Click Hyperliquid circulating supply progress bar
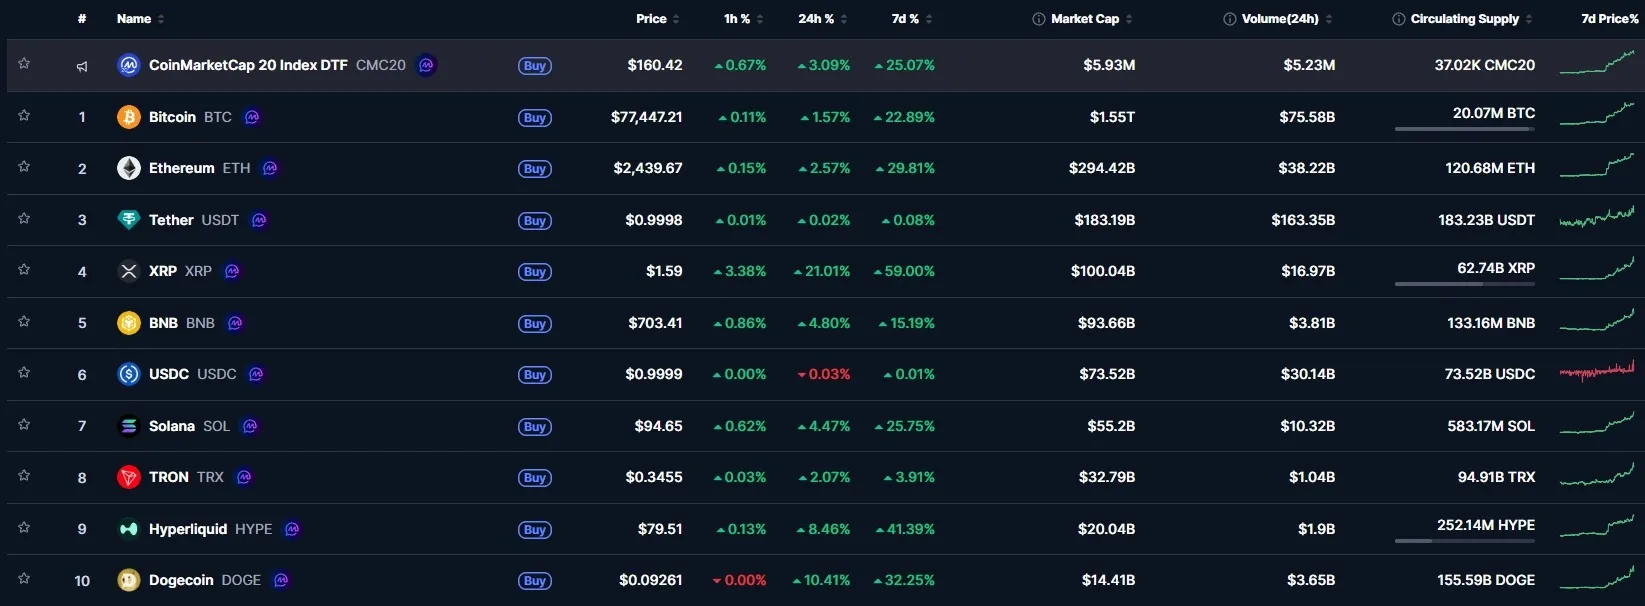This screenshot has width=1645, height=606. click(1465, 541)
